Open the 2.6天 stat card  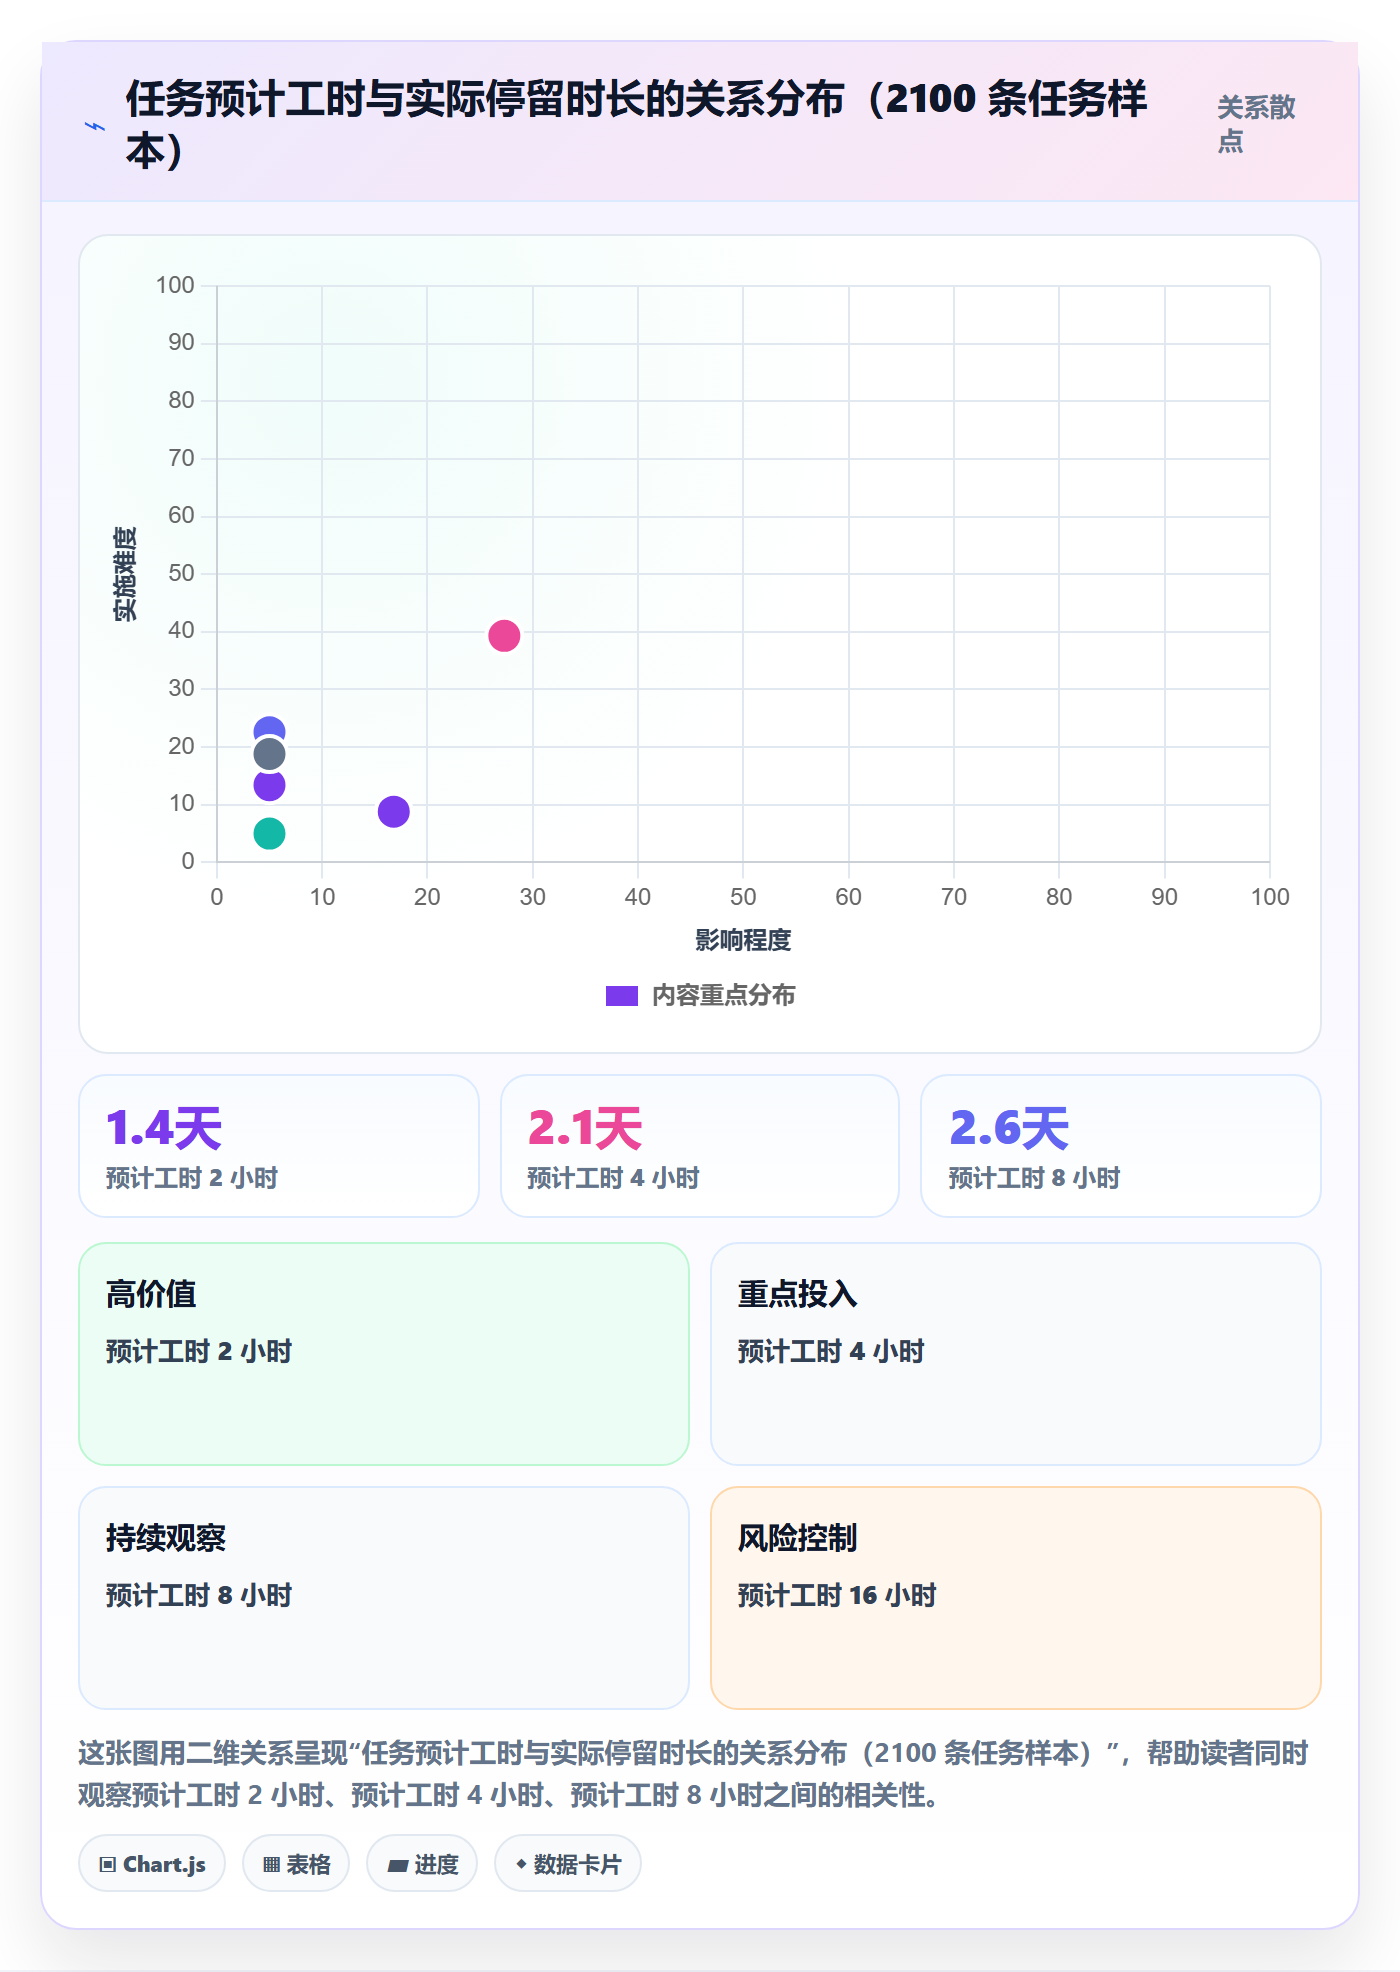[1121, 1146]
